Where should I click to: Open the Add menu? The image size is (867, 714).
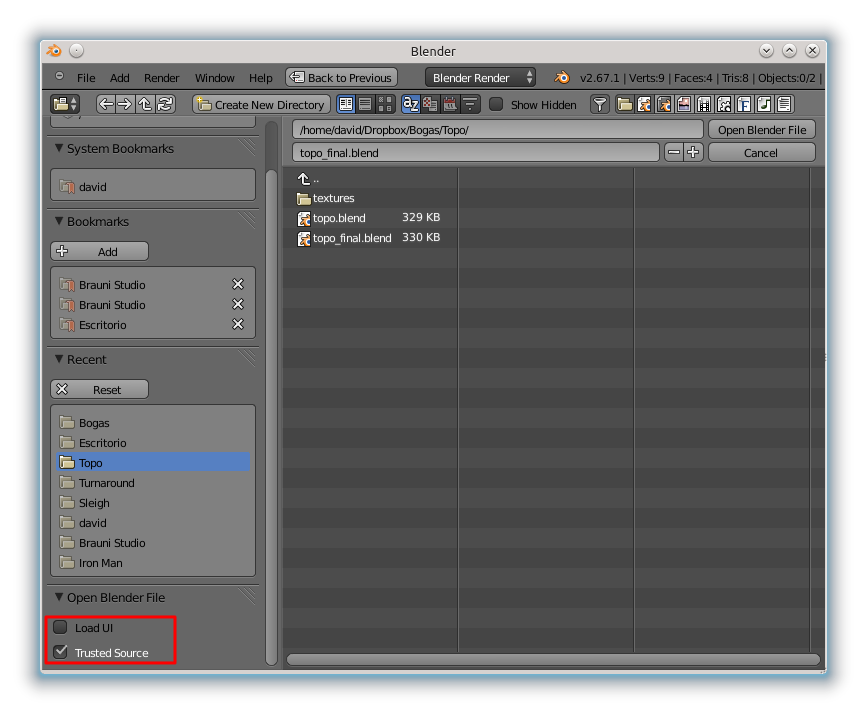click(x=119, y=78)
